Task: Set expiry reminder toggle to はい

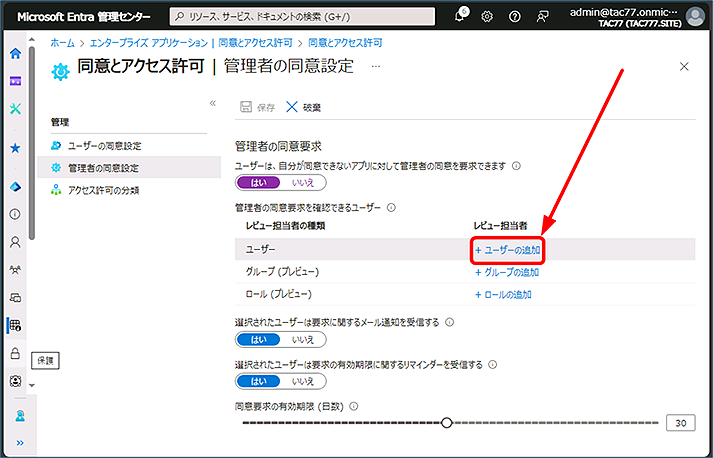Action: click(x=258, y=381)
